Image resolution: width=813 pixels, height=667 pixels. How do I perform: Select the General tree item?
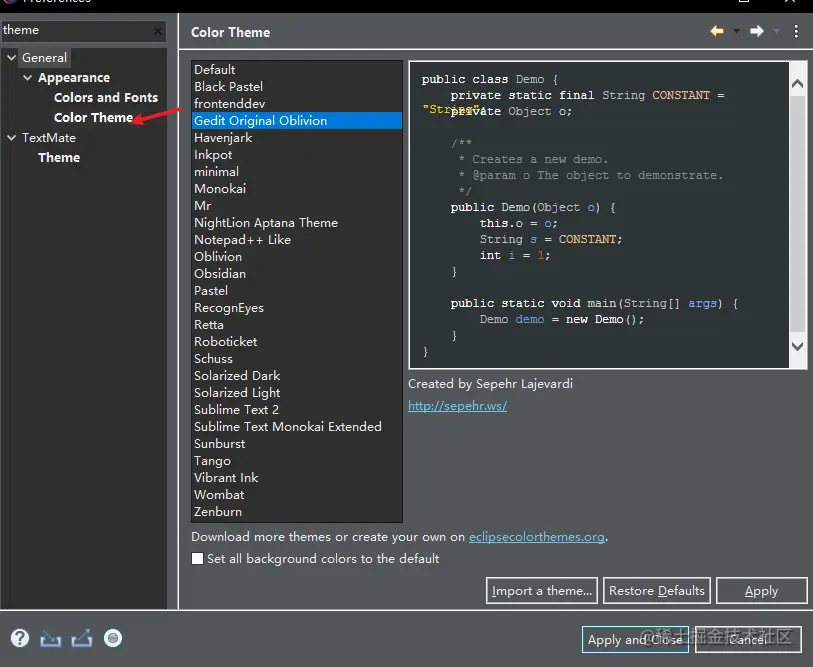pos(44,58)
